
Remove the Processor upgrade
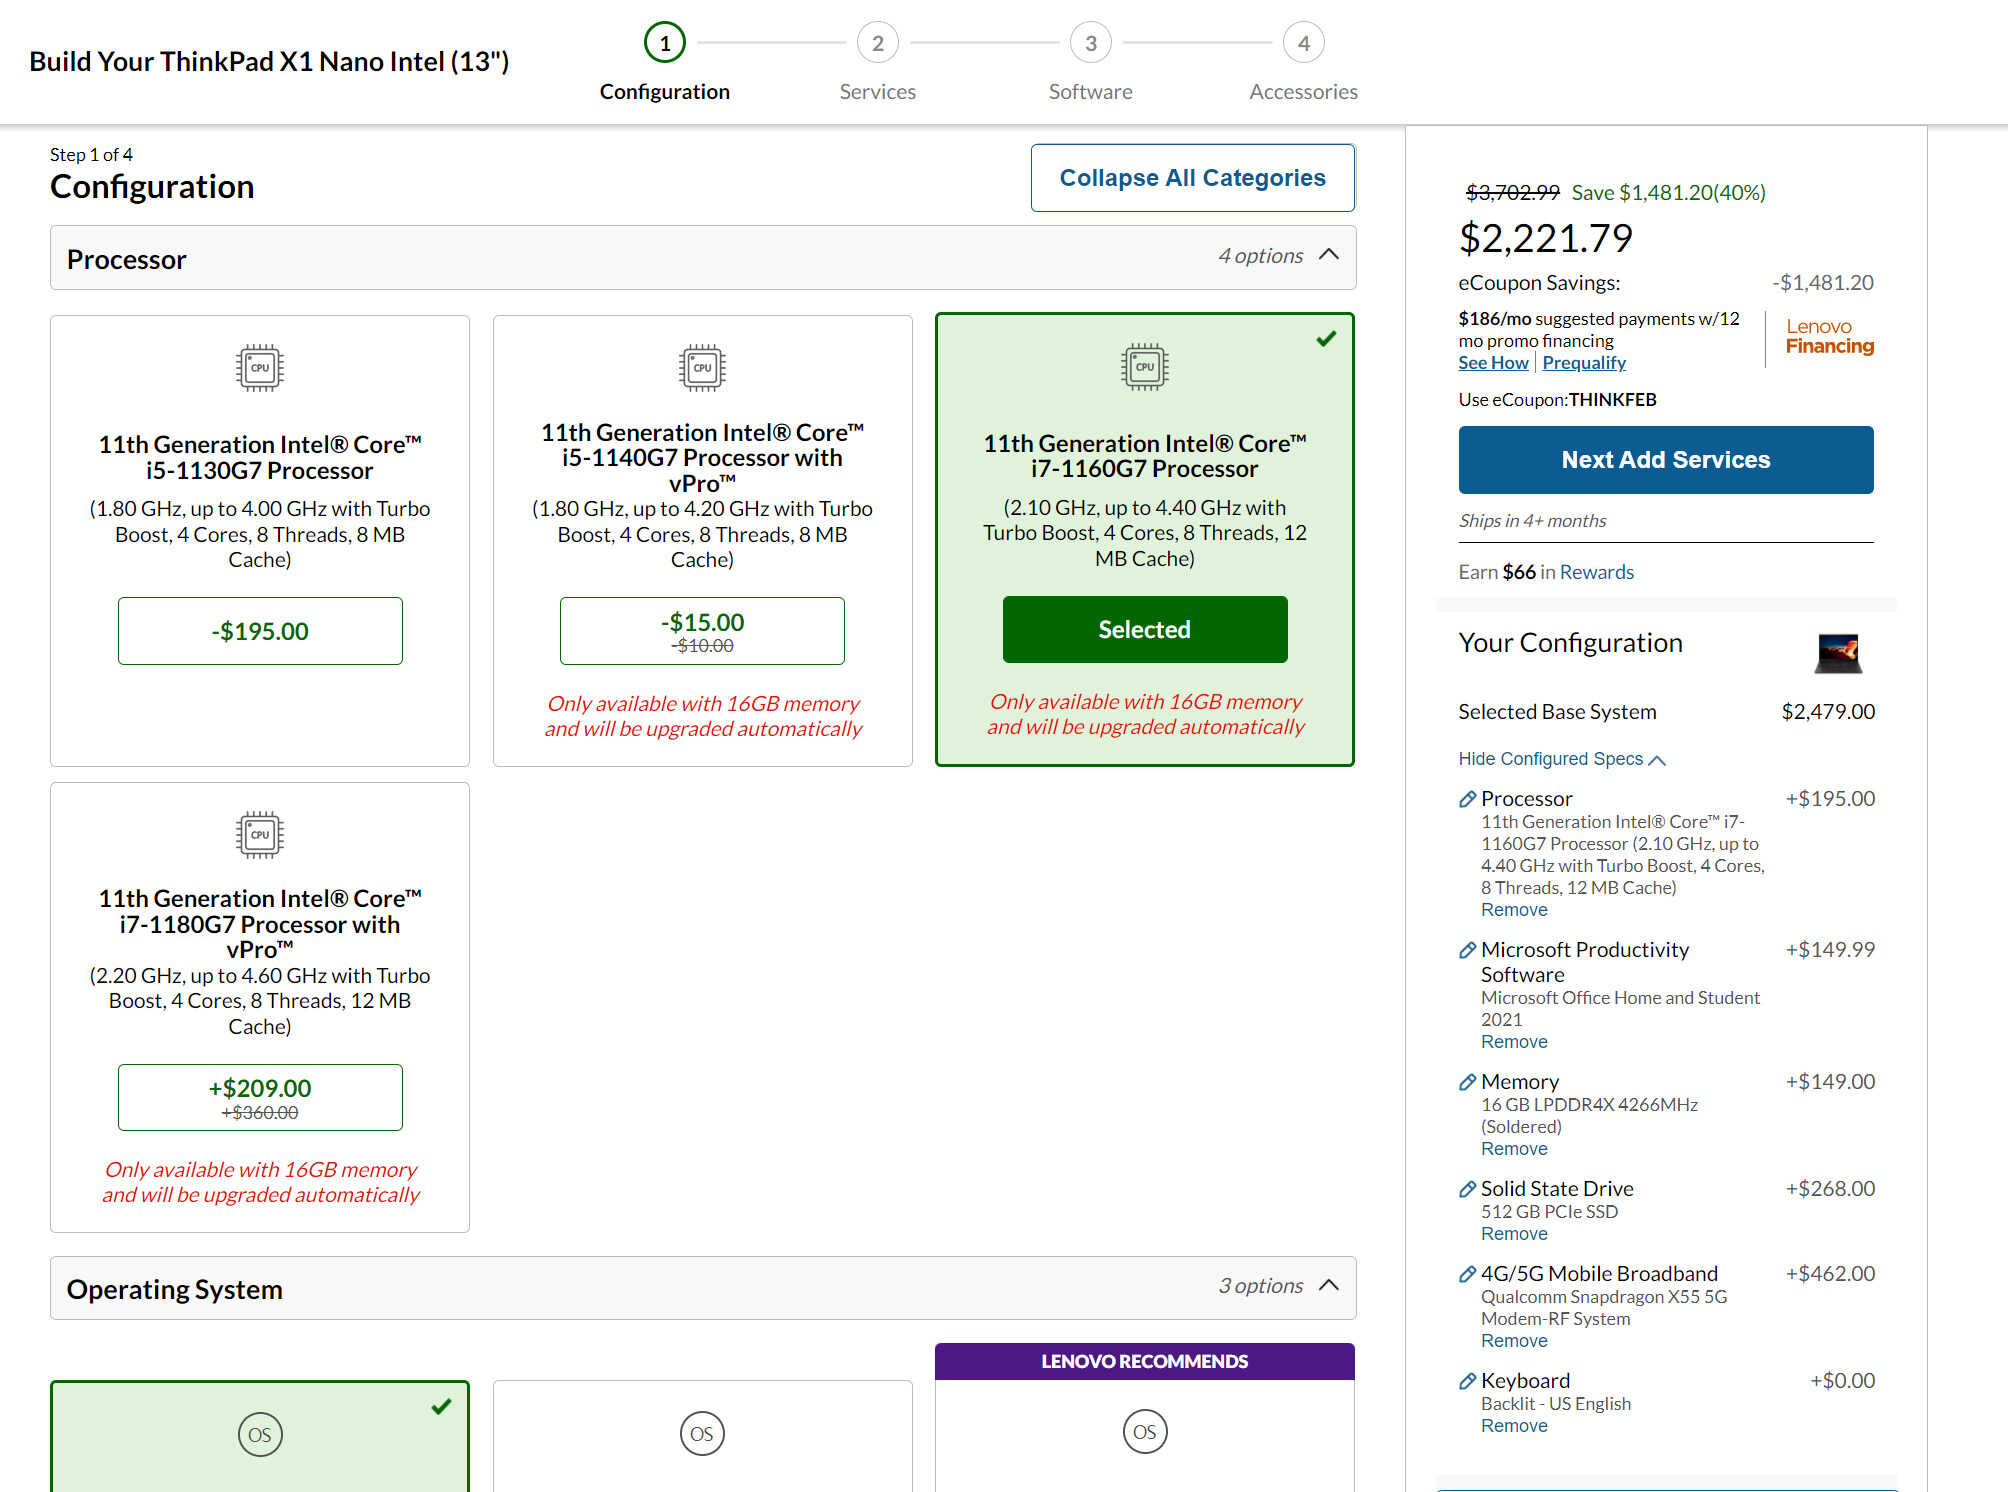click(x=1514, y=910)
